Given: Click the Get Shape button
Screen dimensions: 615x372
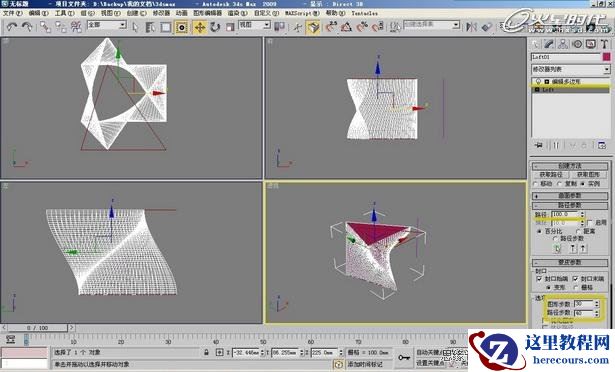Looking at the screenshot, I should tap(588, 175).
